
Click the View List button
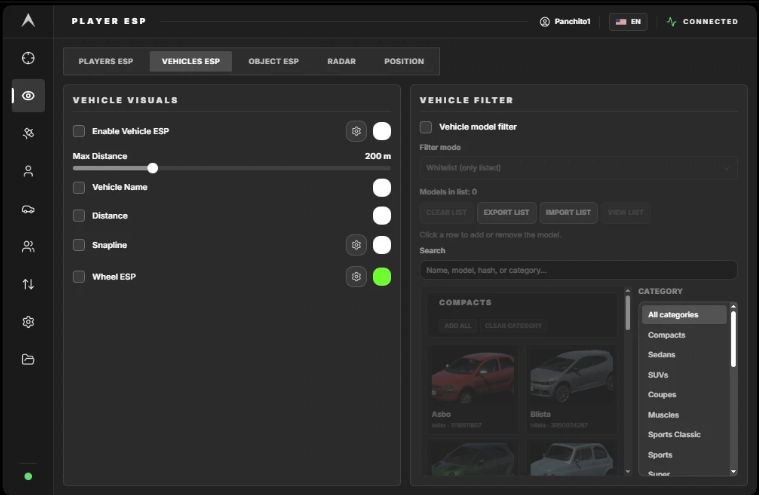pyautogui.click(x=625, y=212)
